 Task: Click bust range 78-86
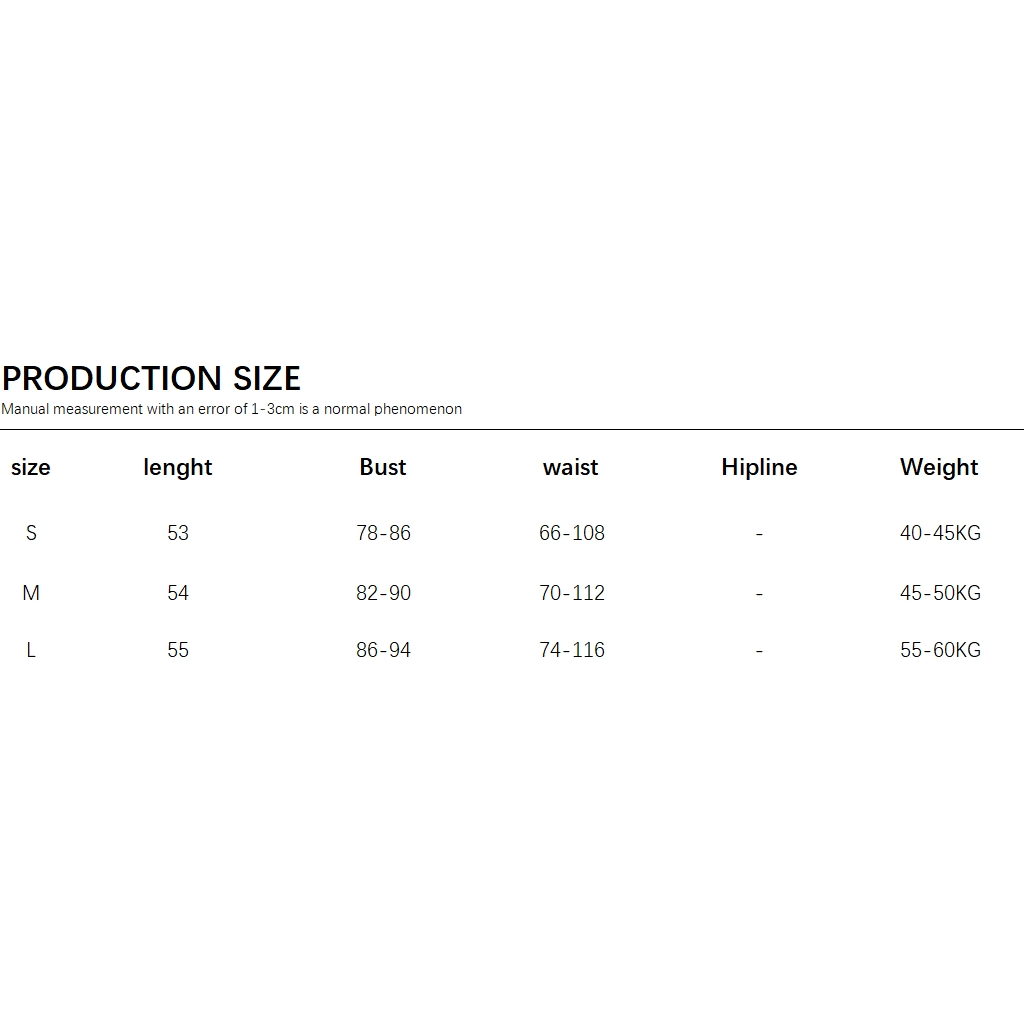384,533
